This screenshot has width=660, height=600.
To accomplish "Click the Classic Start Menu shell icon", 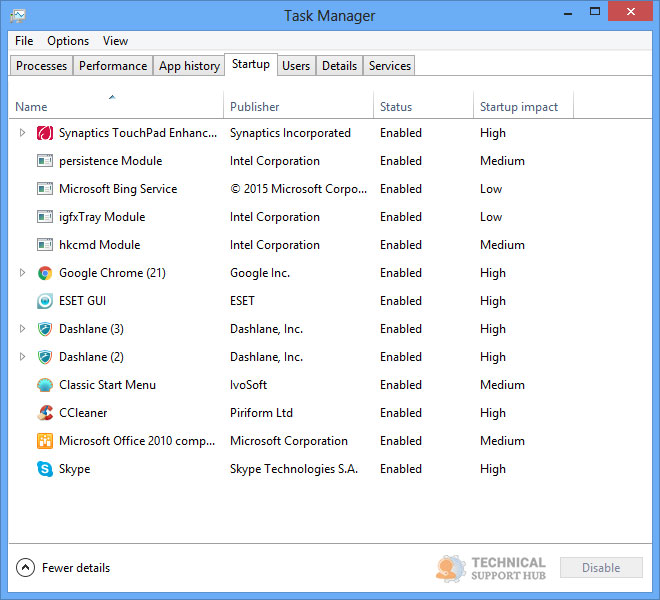I will (45, 385).
